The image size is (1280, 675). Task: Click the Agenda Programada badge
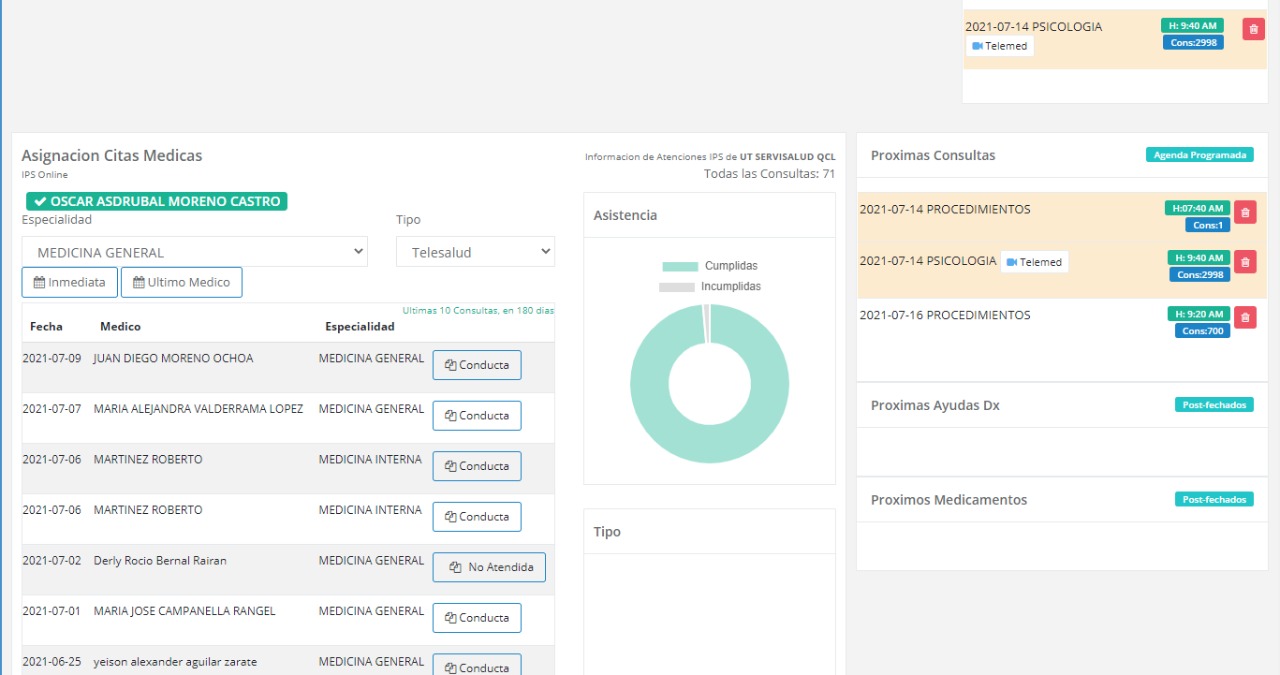(x=1199, y=155)
